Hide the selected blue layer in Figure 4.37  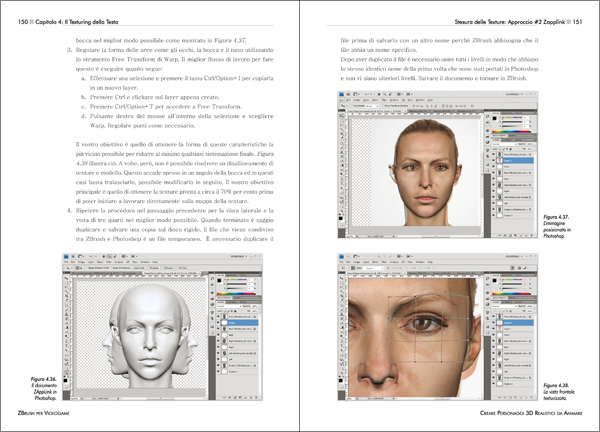[494, 160]
